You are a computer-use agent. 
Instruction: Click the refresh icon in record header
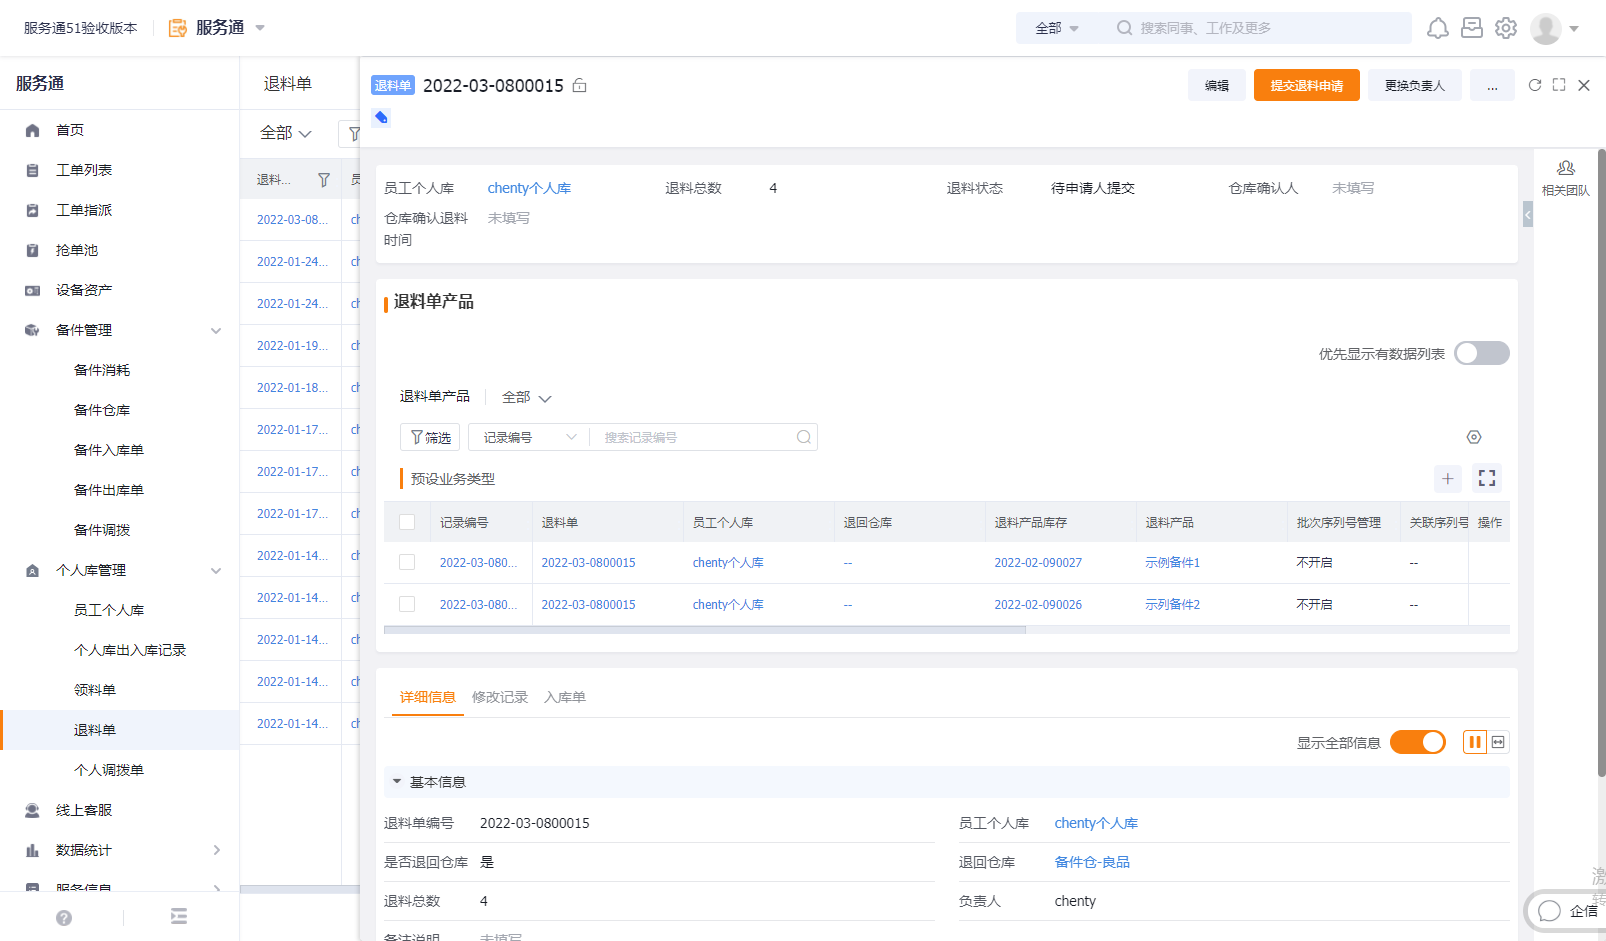tap(1535, 85)
